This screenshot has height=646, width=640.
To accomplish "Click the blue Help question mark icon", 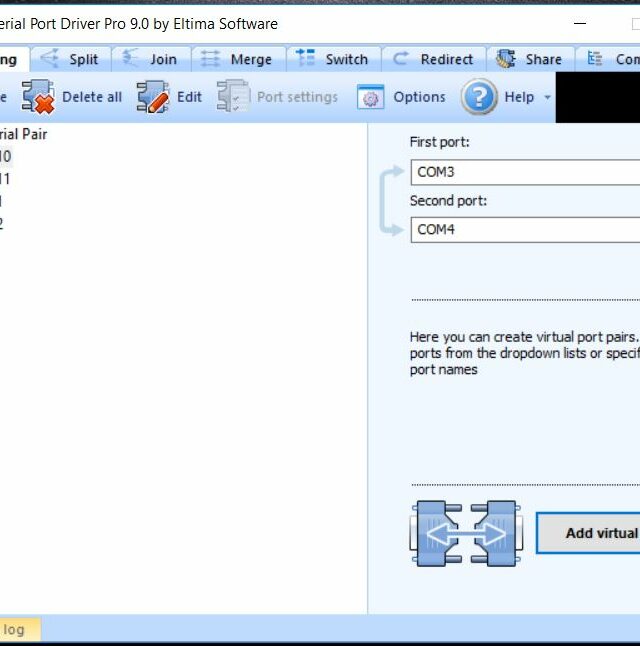I will (480, 97).
